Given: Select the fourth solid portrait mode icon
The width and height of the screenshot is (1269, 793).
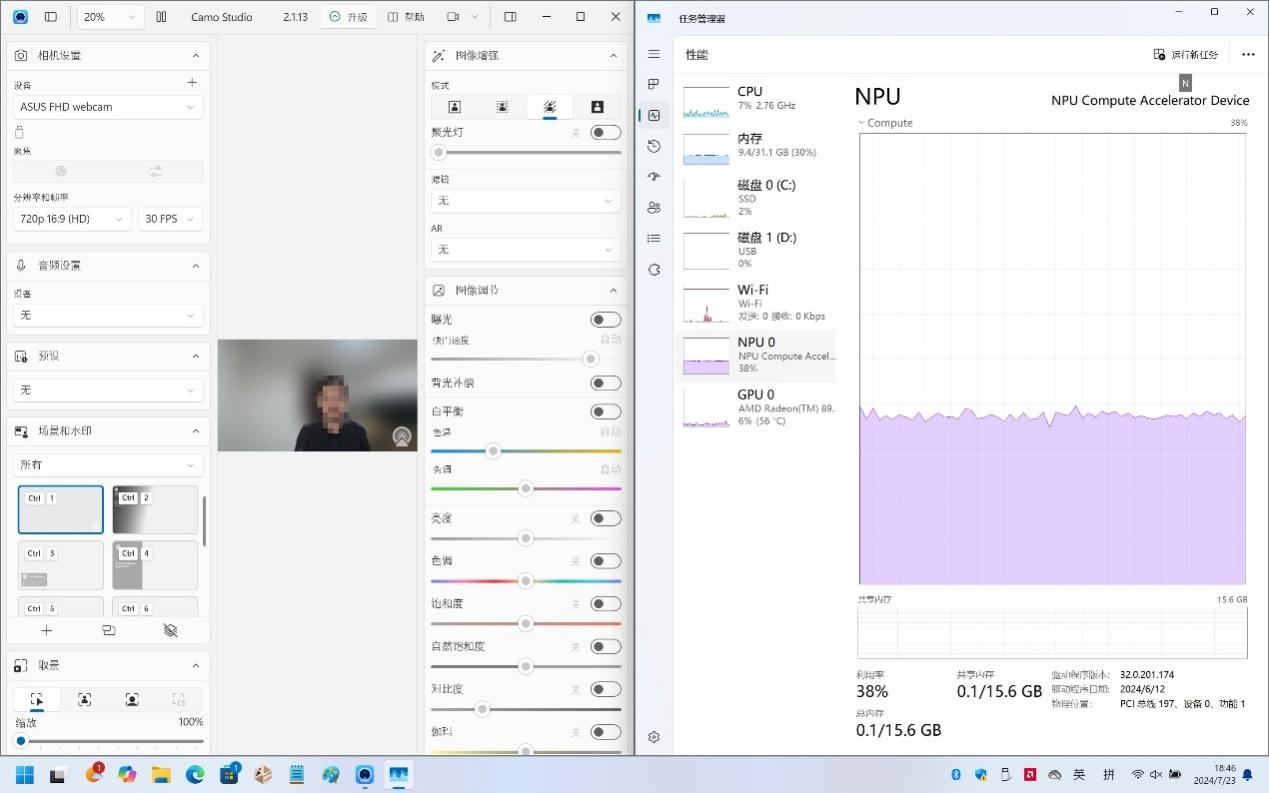Looking at the screenshot, I should pyautogui.click(x=597, y=107).
